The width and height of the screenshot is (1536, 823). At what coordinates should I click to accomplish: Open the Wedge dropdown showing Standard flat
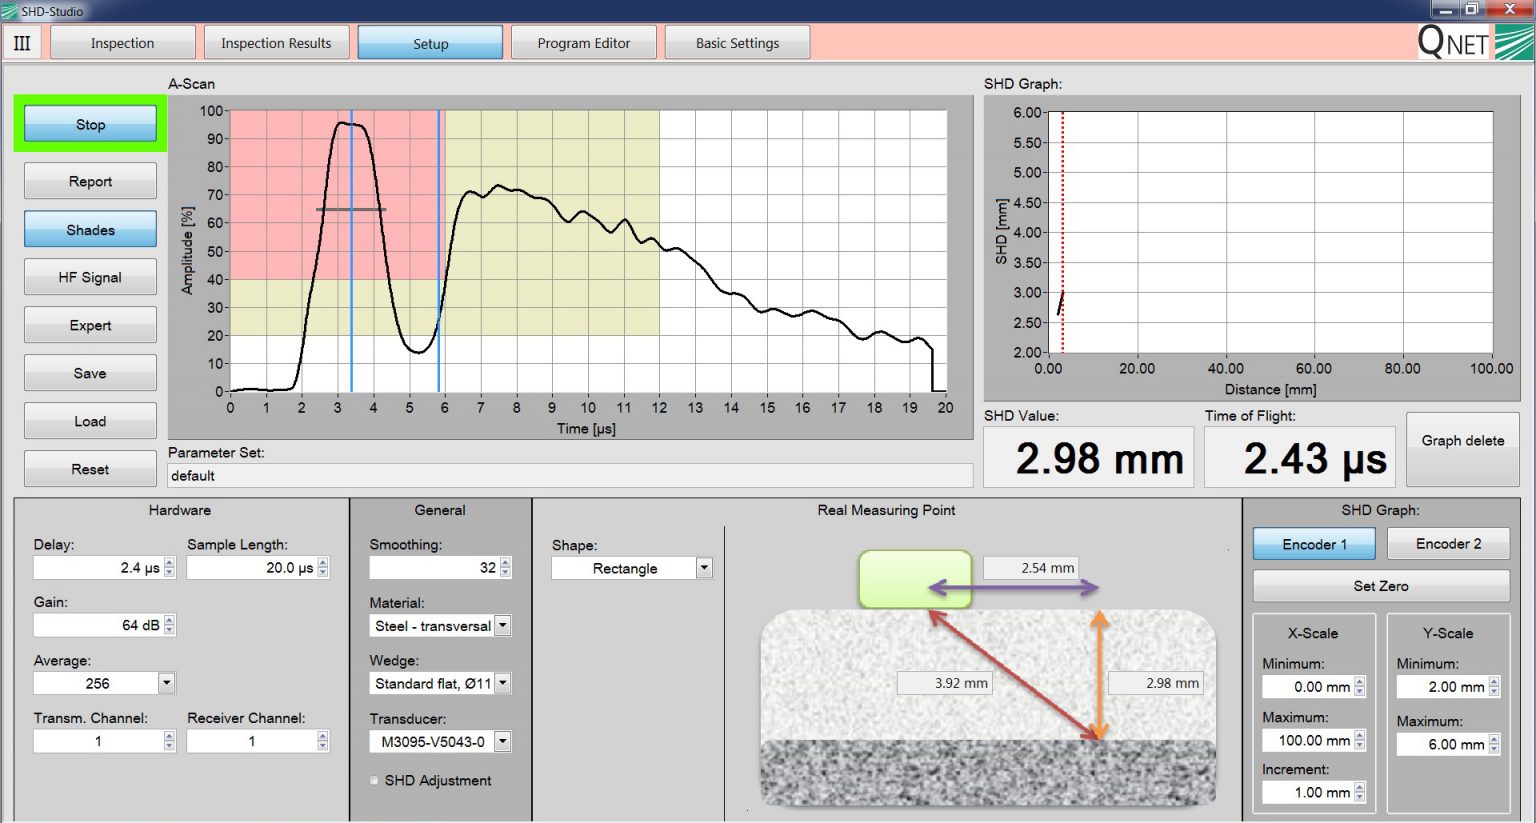pyautogui.click(x=505, y=683)
